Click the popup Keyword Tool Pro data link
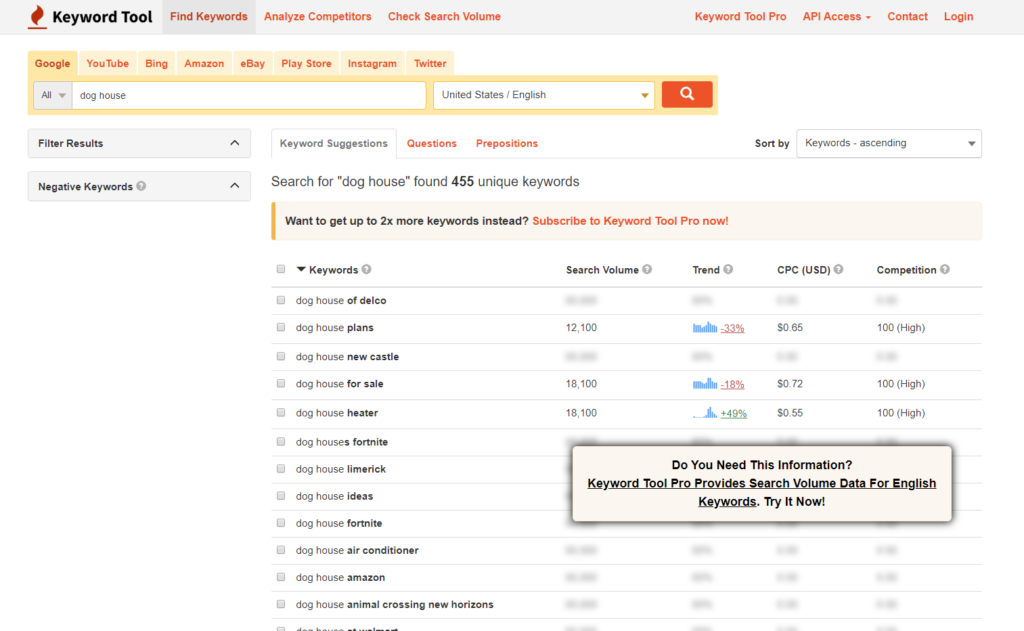1024x631 pixels. point(761,492)
